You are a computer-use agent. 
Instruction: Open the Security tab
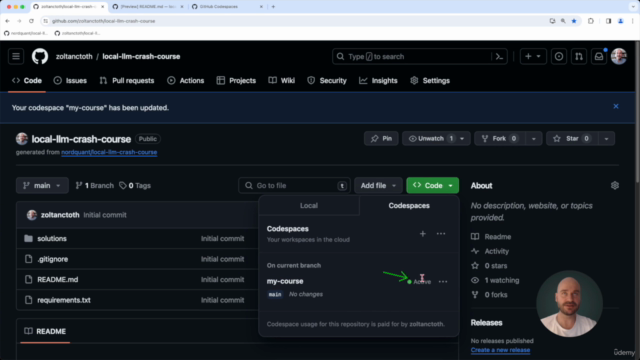click(327, 81)
